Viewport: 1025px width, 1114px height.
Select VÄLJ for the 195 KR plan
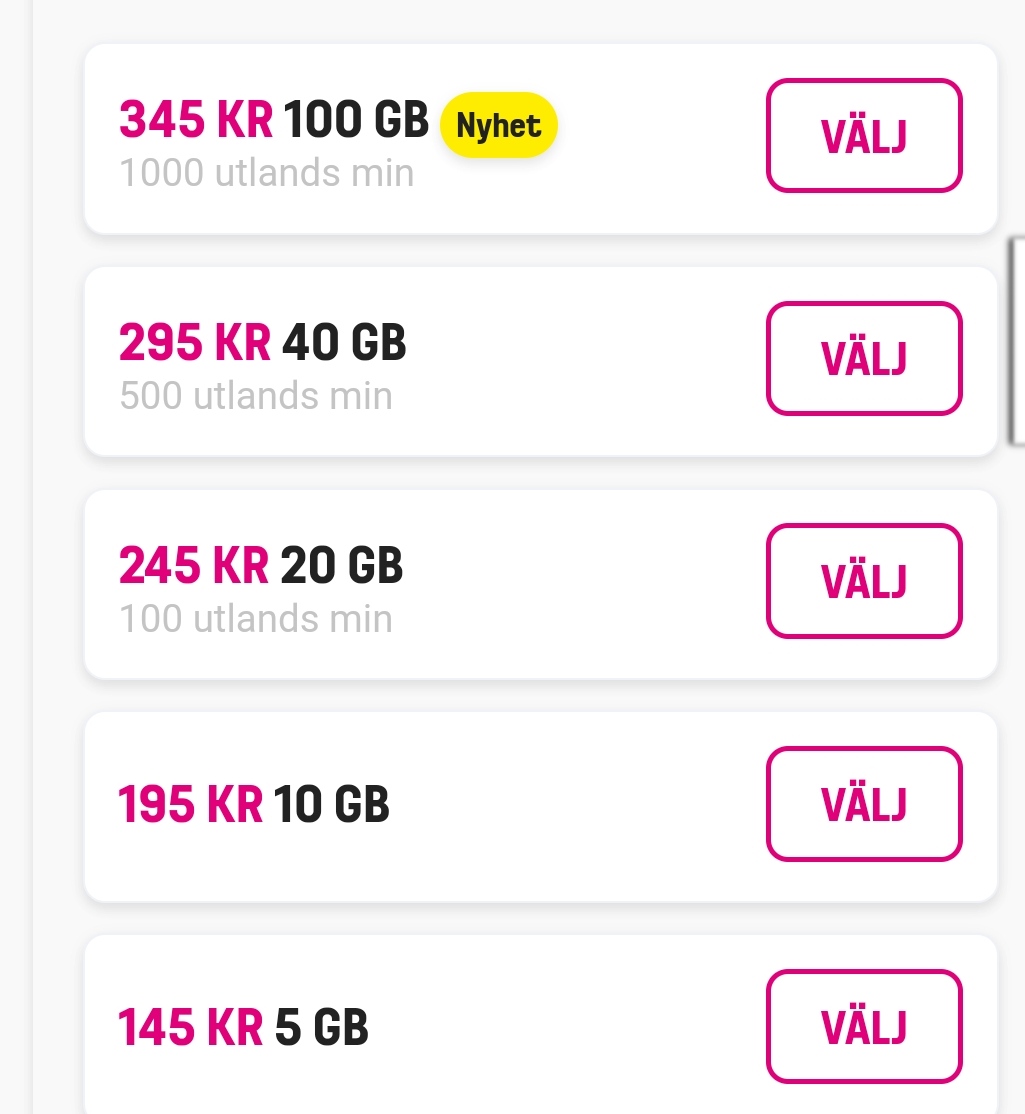pyautogui.click(x=864, y=804)
